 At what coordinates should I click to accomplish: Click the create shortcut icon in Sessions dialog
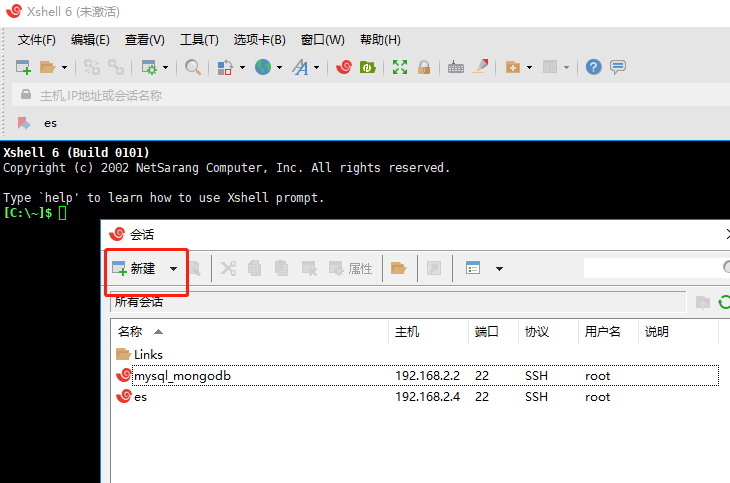point(434,268)
